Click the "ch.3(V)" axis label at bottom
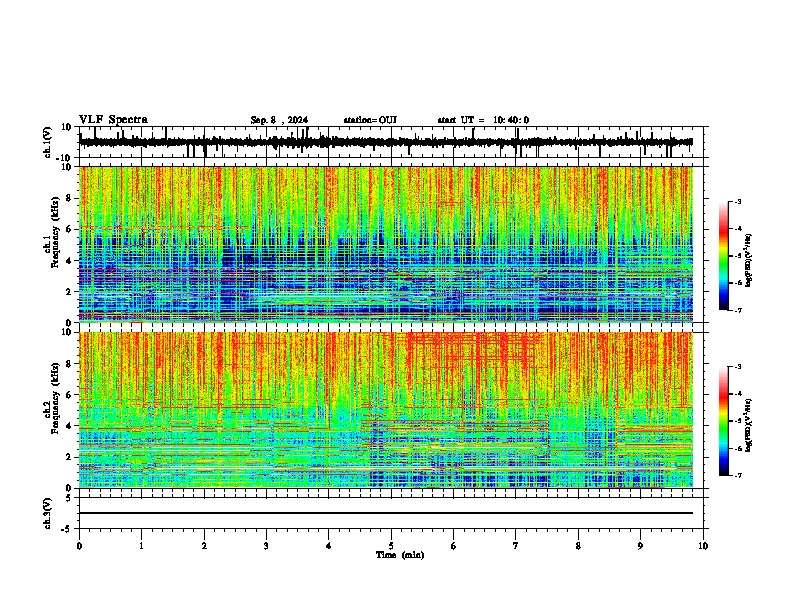 [x=48, y=513]
